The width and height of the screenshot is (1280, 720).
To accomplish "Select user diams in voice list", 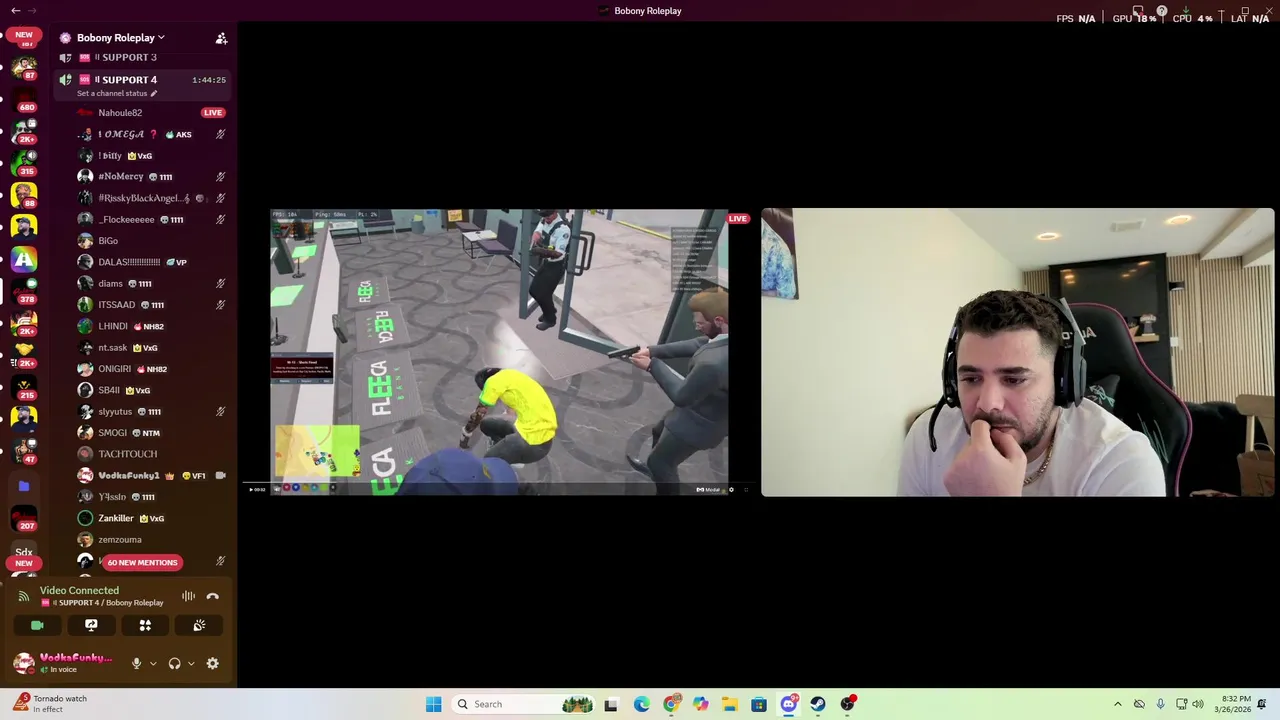I will [x=150, y=284].
